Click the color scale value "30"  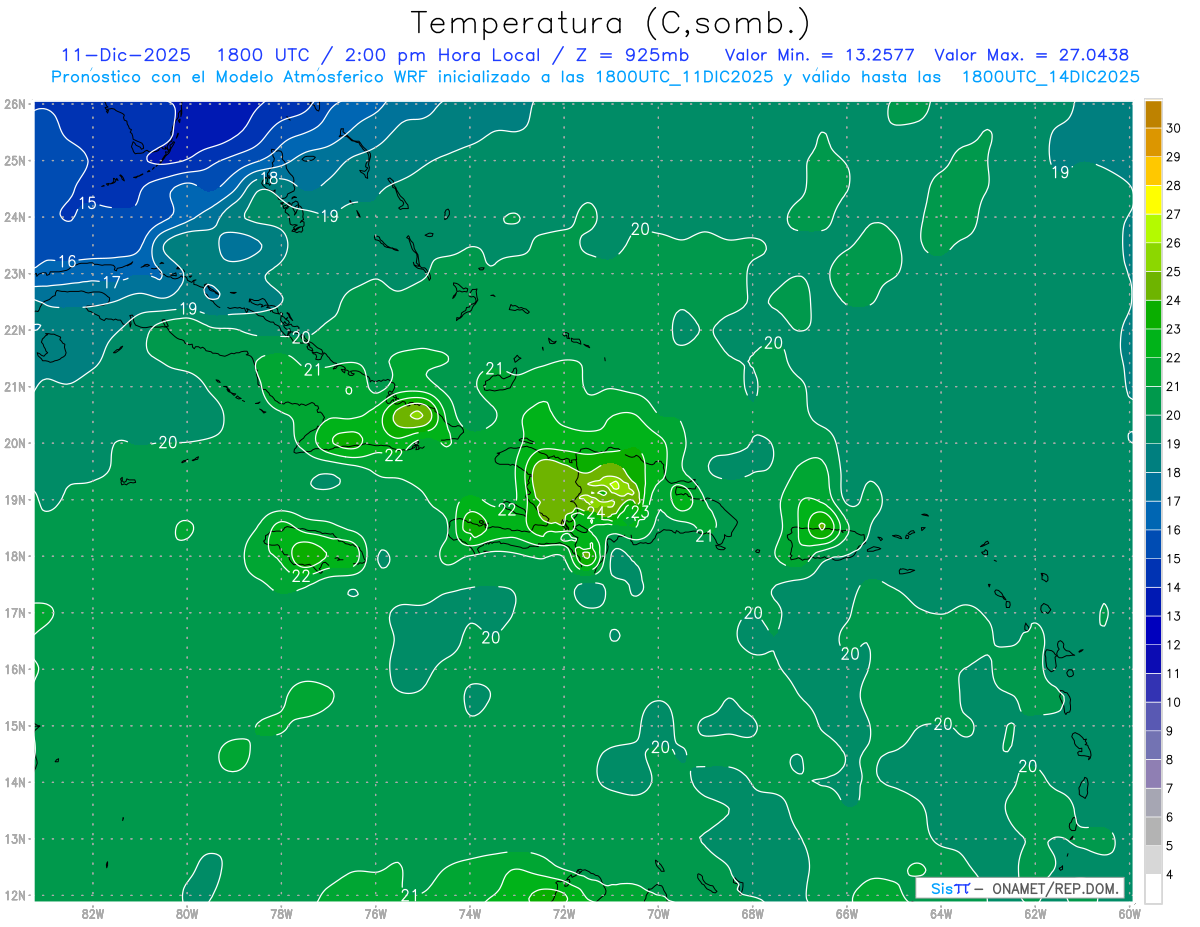click(1173, 128)
